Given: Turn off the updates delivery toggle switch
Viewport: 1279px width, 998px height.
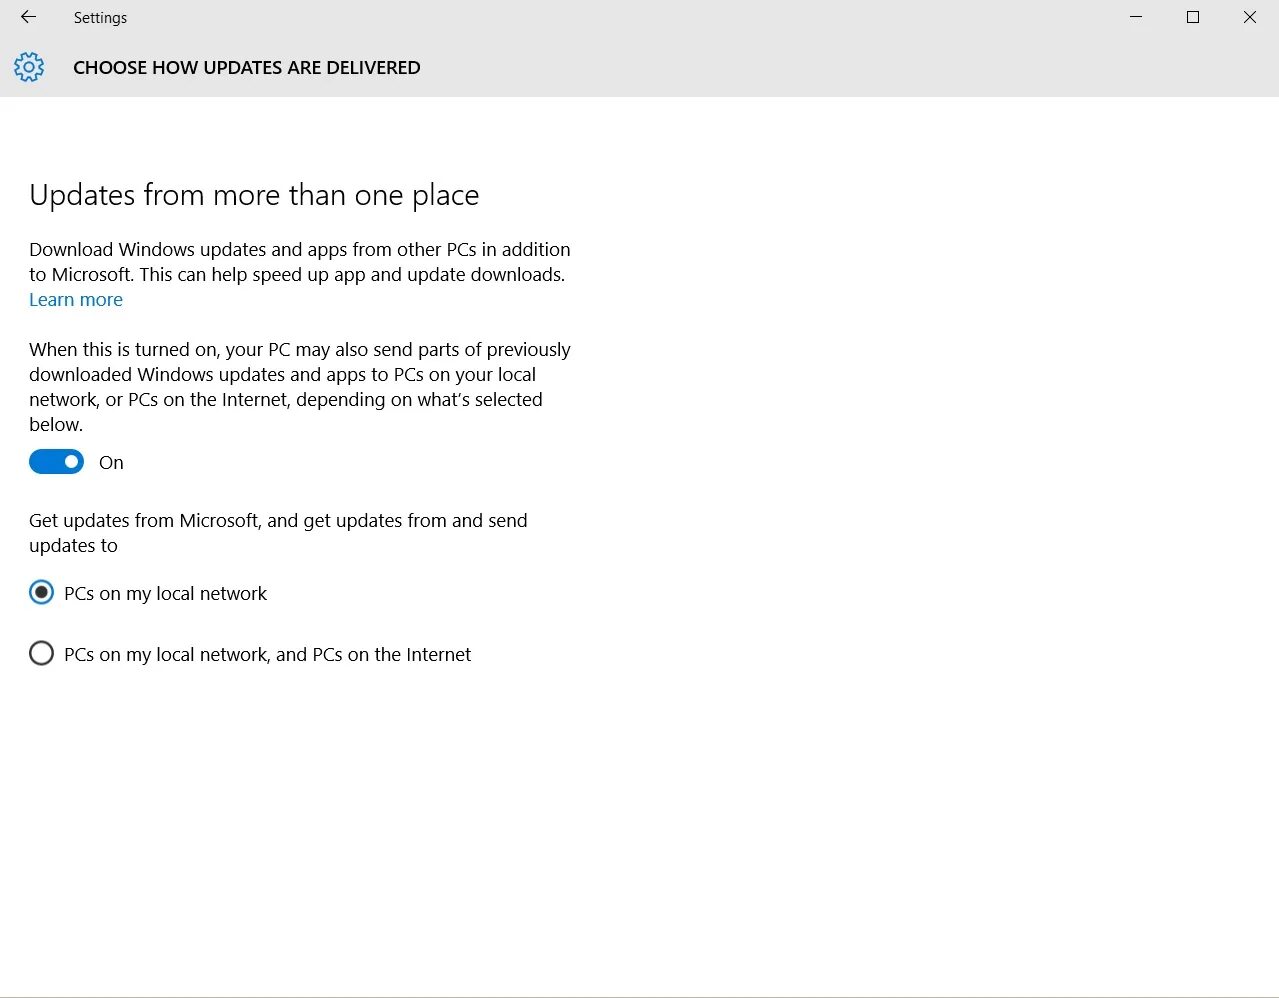Looking at the screenshot, I should [x=56, y=461].
